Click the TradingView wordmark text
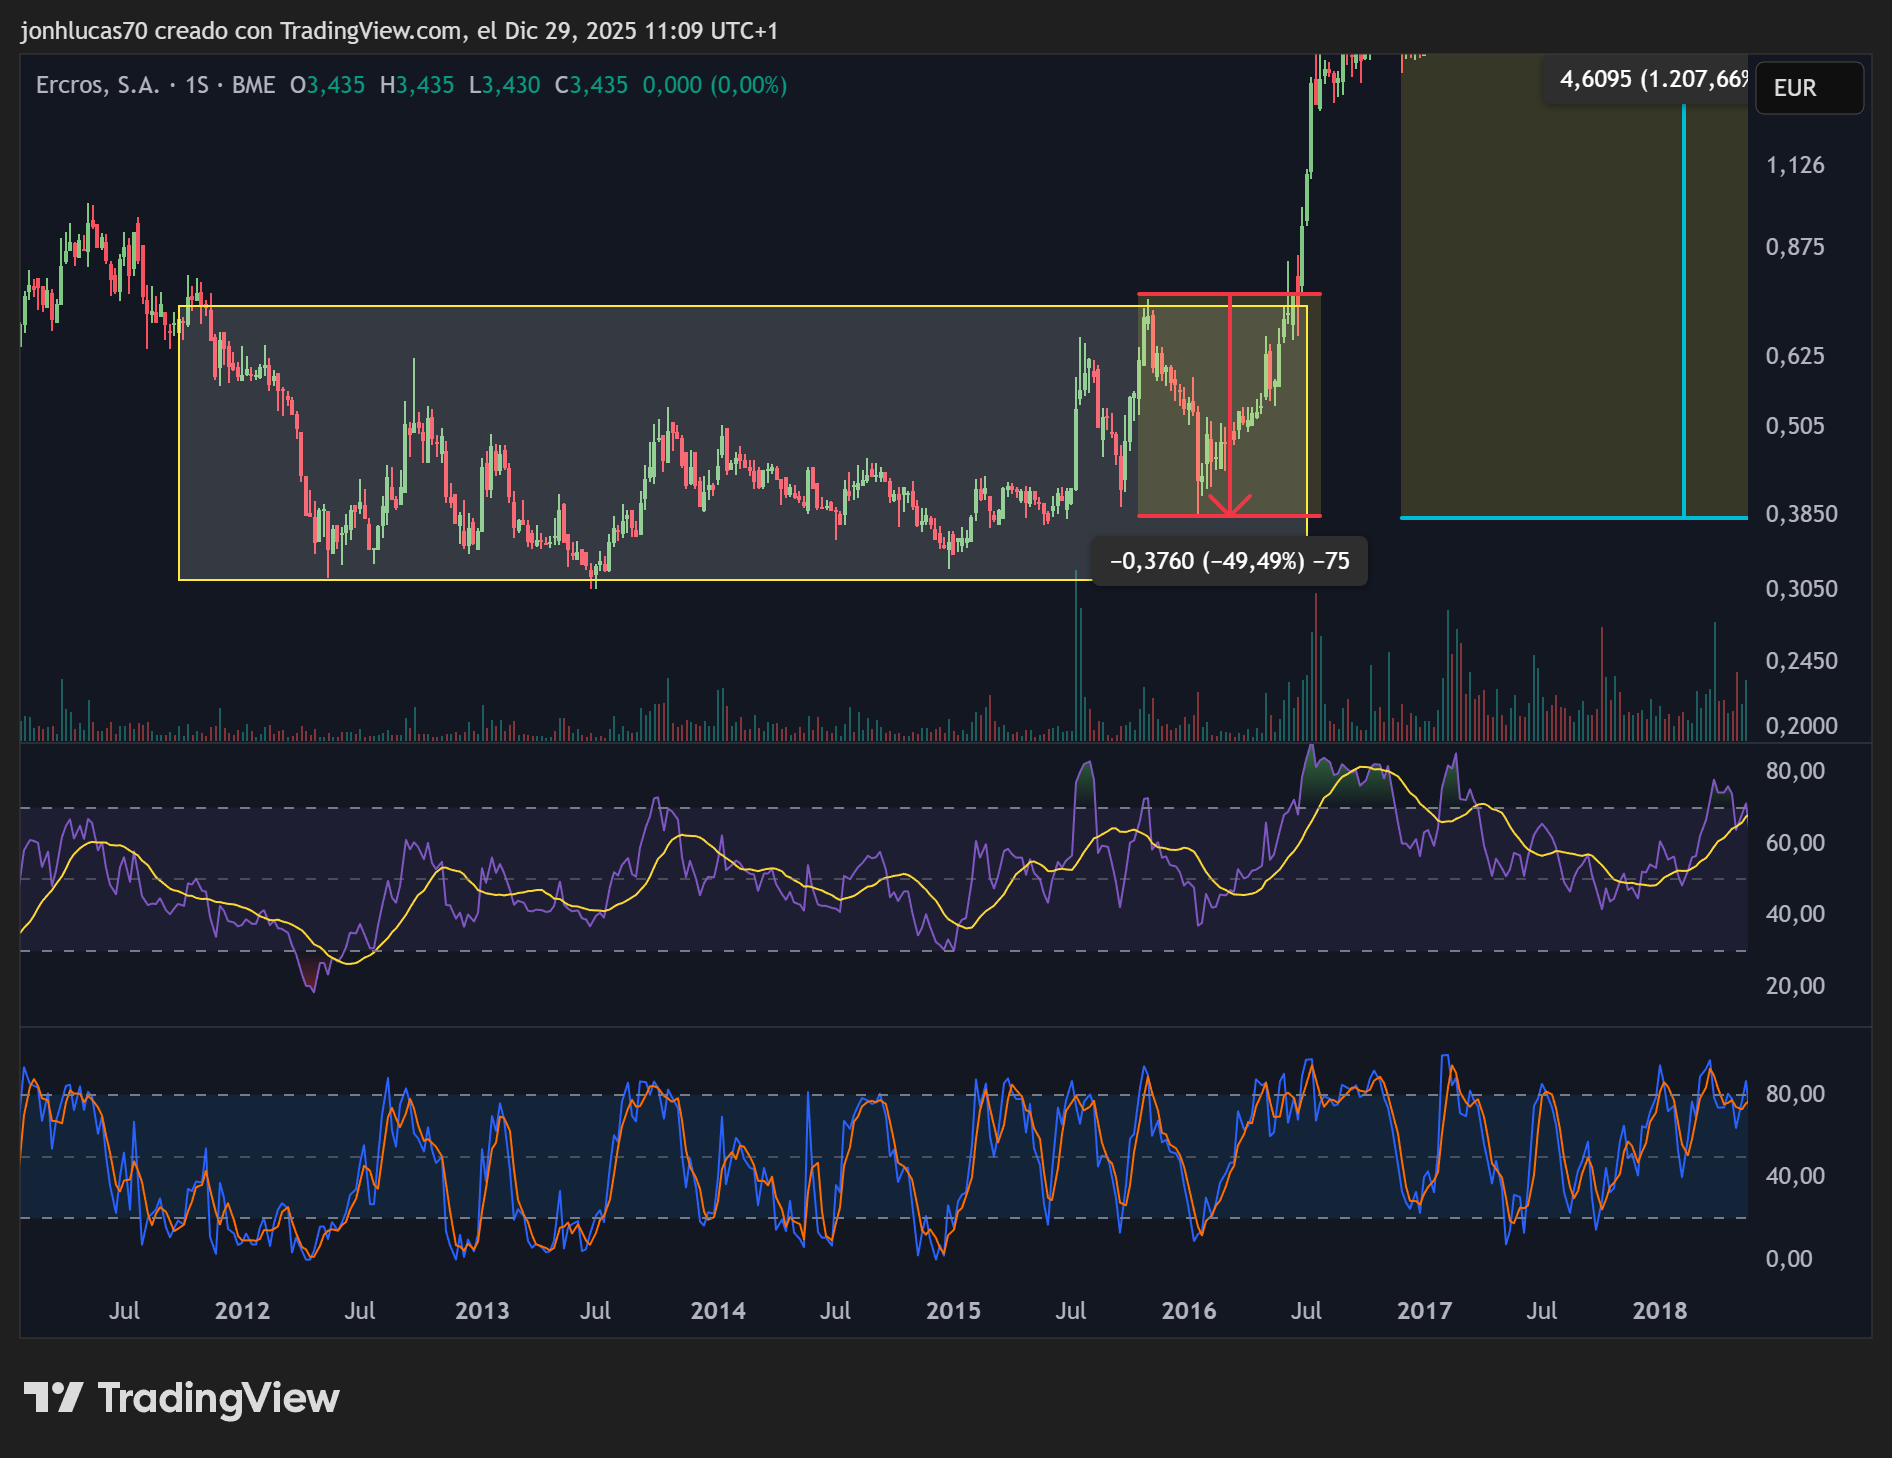This screenshot has height=1458, width=1892. [x=218, y=1397]
